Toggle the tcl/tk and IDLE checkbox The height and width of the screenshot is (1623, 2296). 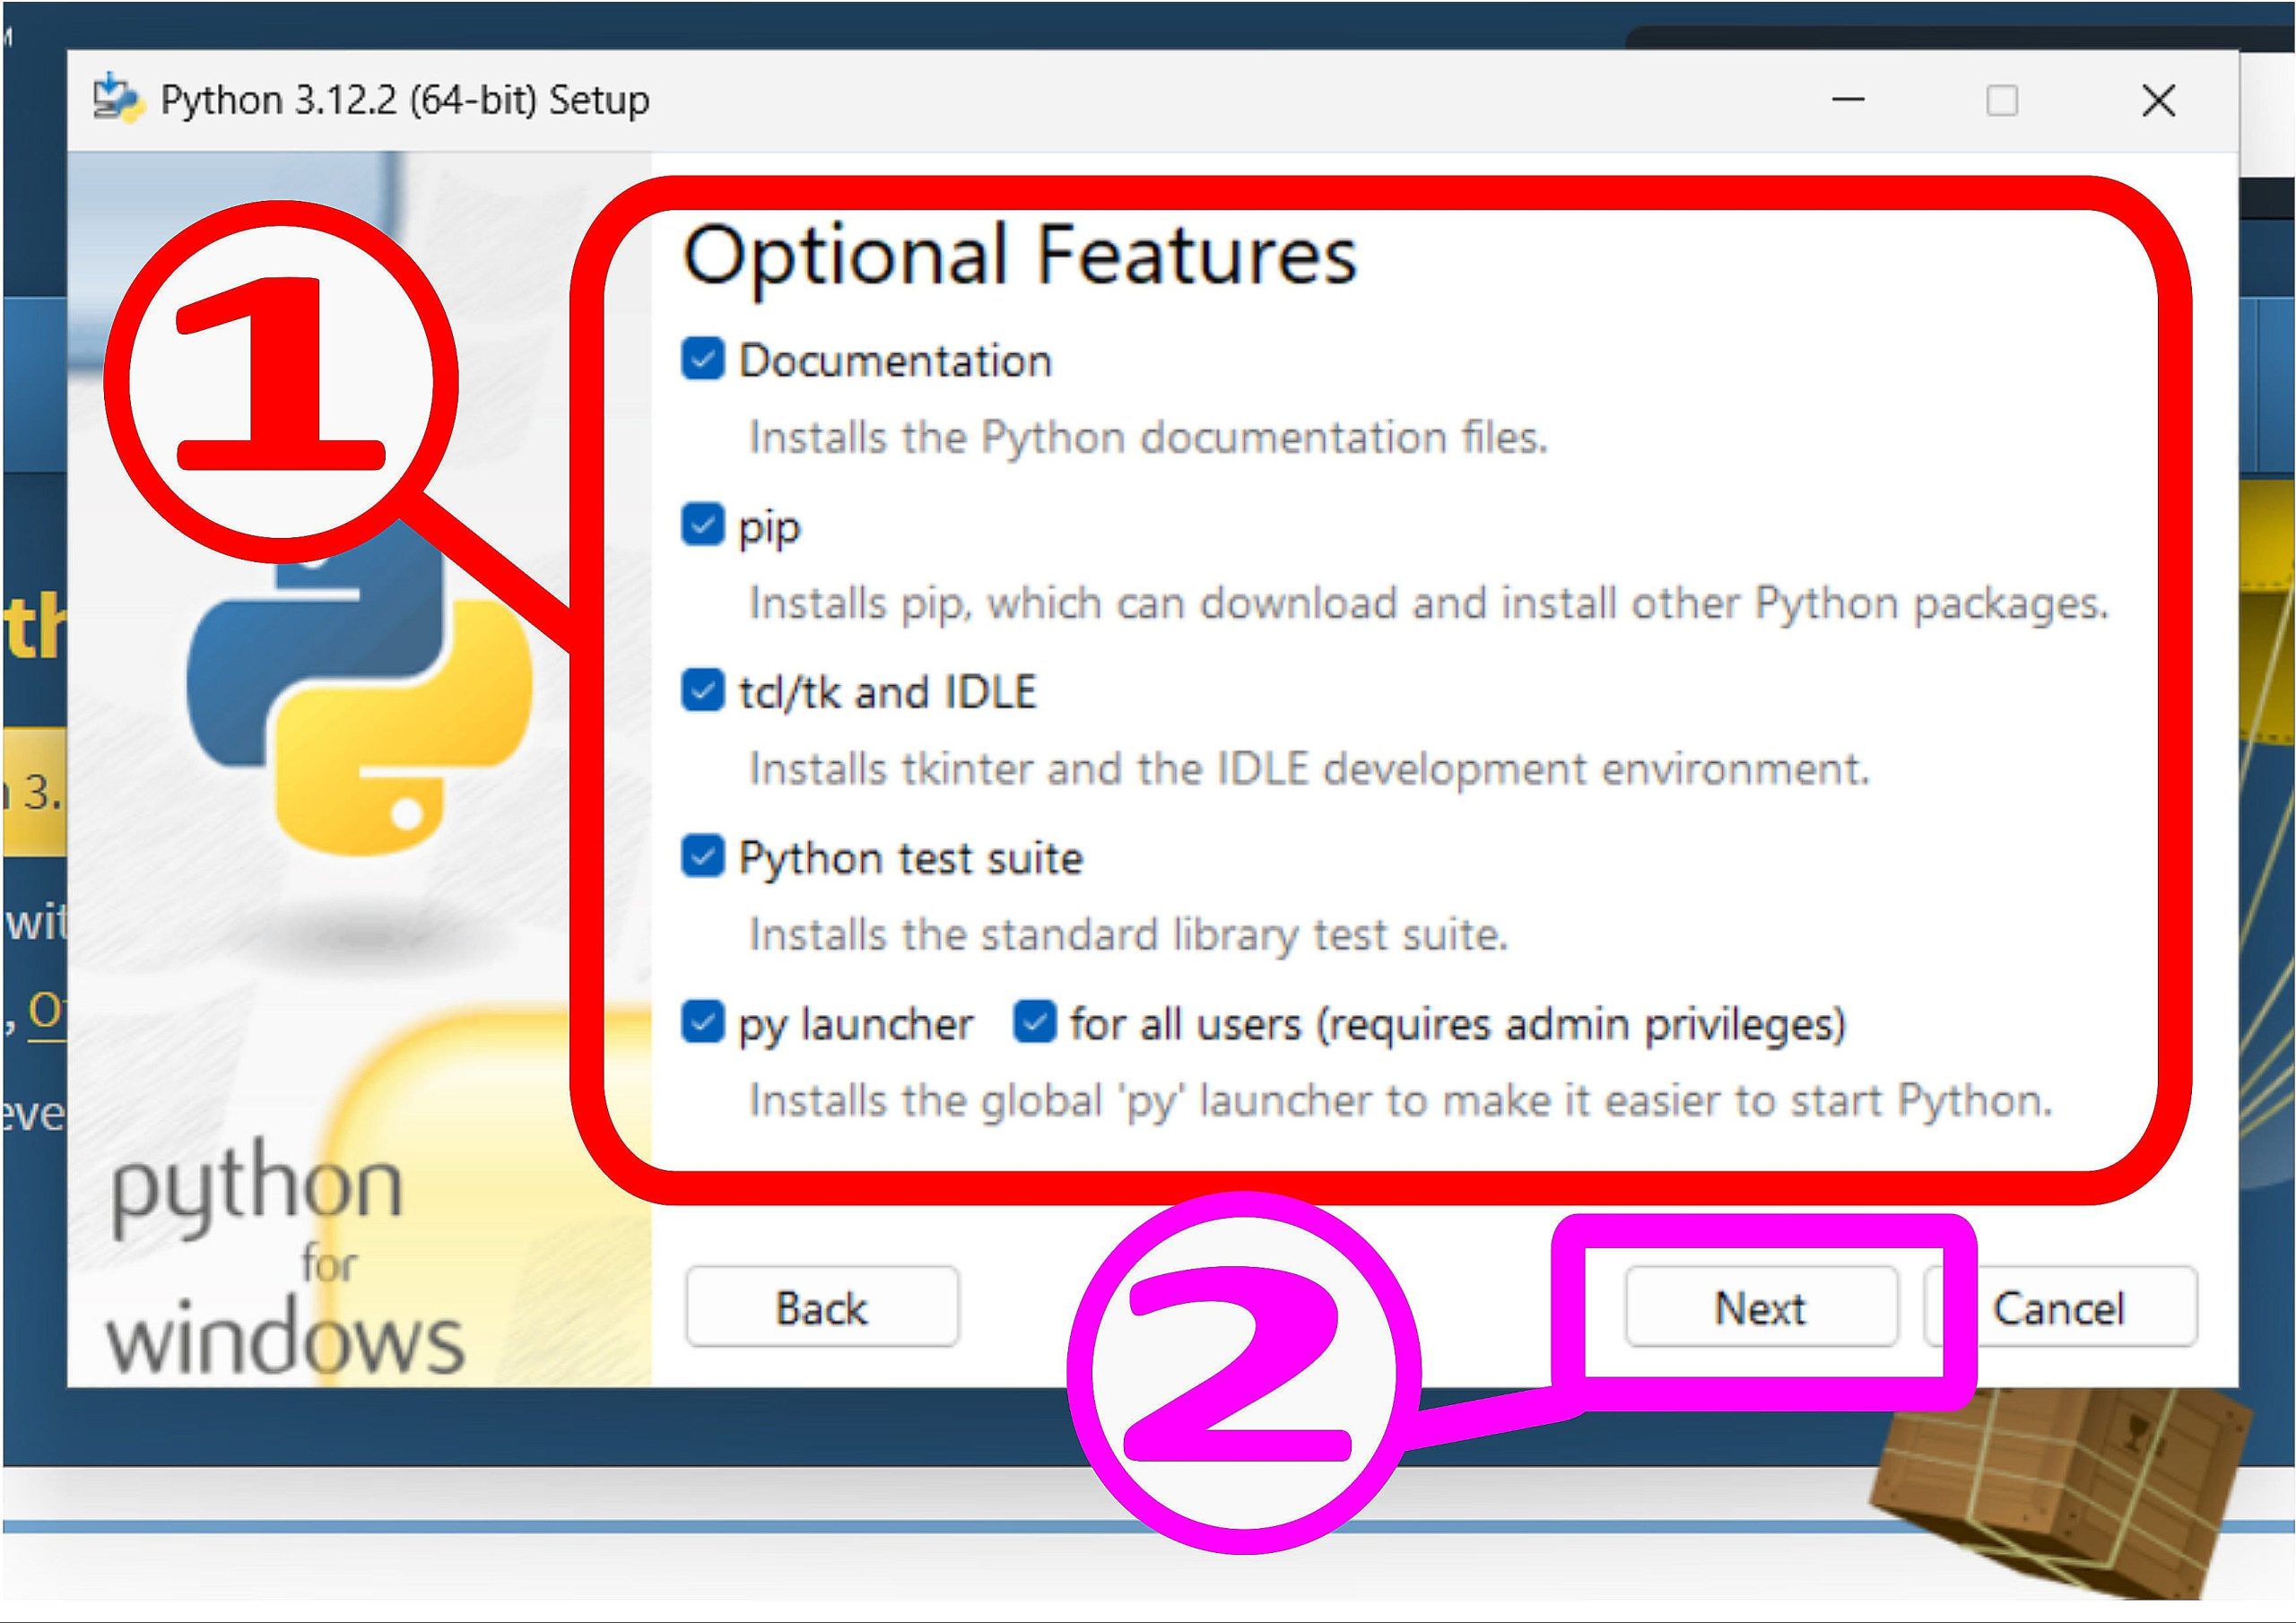click(x=702, y=690)
